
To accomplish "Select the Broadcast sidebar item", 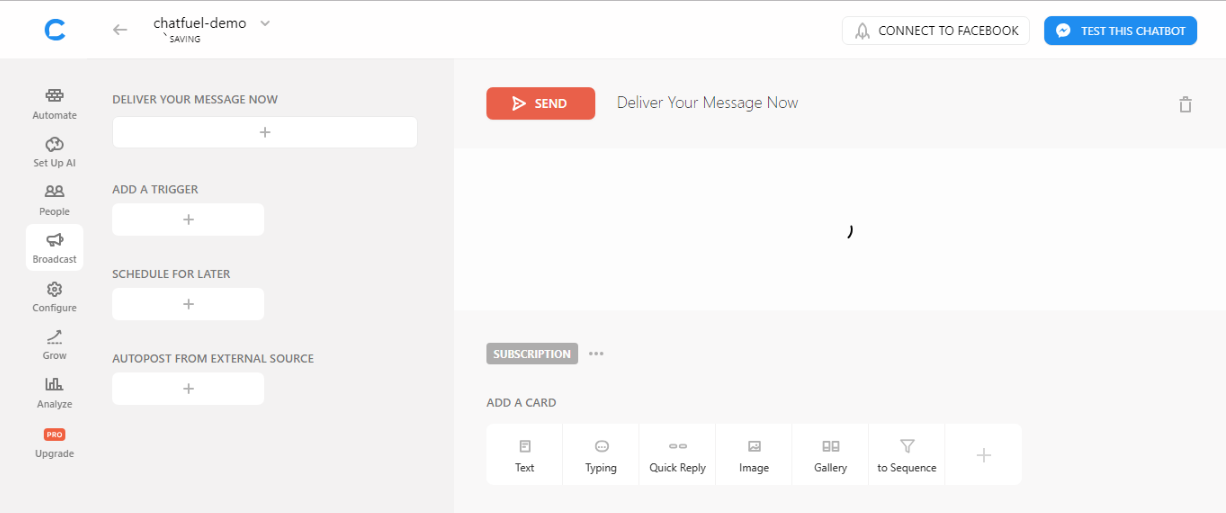I will pyautogui.click(x=54, y=248).
